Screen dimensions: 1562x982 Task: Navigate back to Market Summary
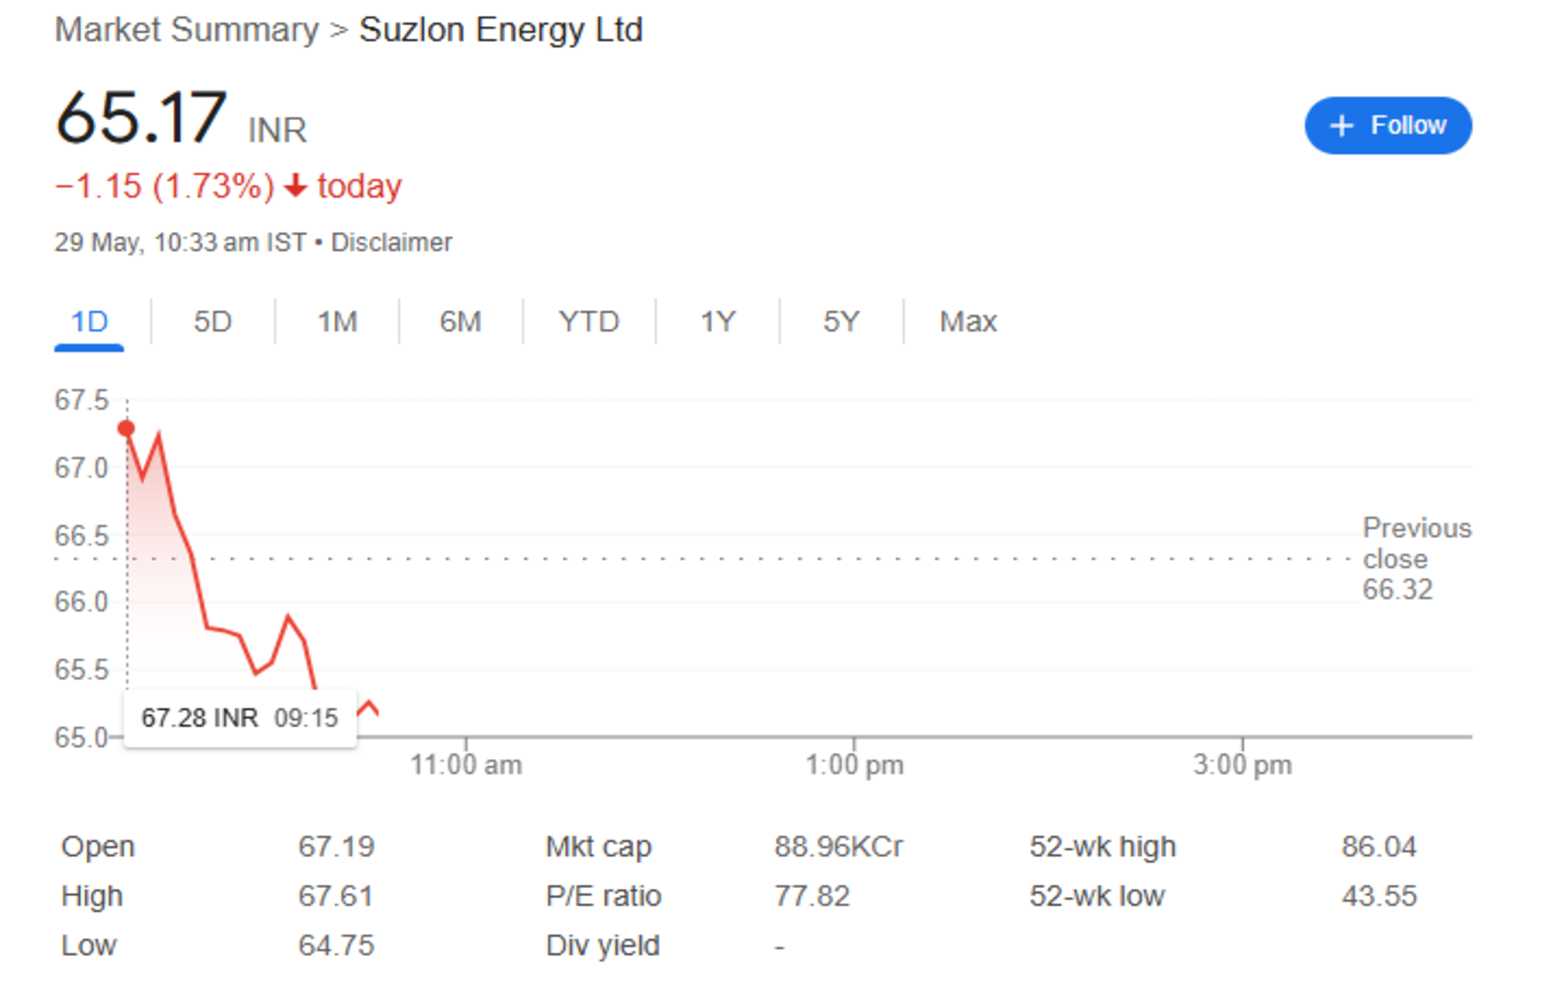point(185,29)
